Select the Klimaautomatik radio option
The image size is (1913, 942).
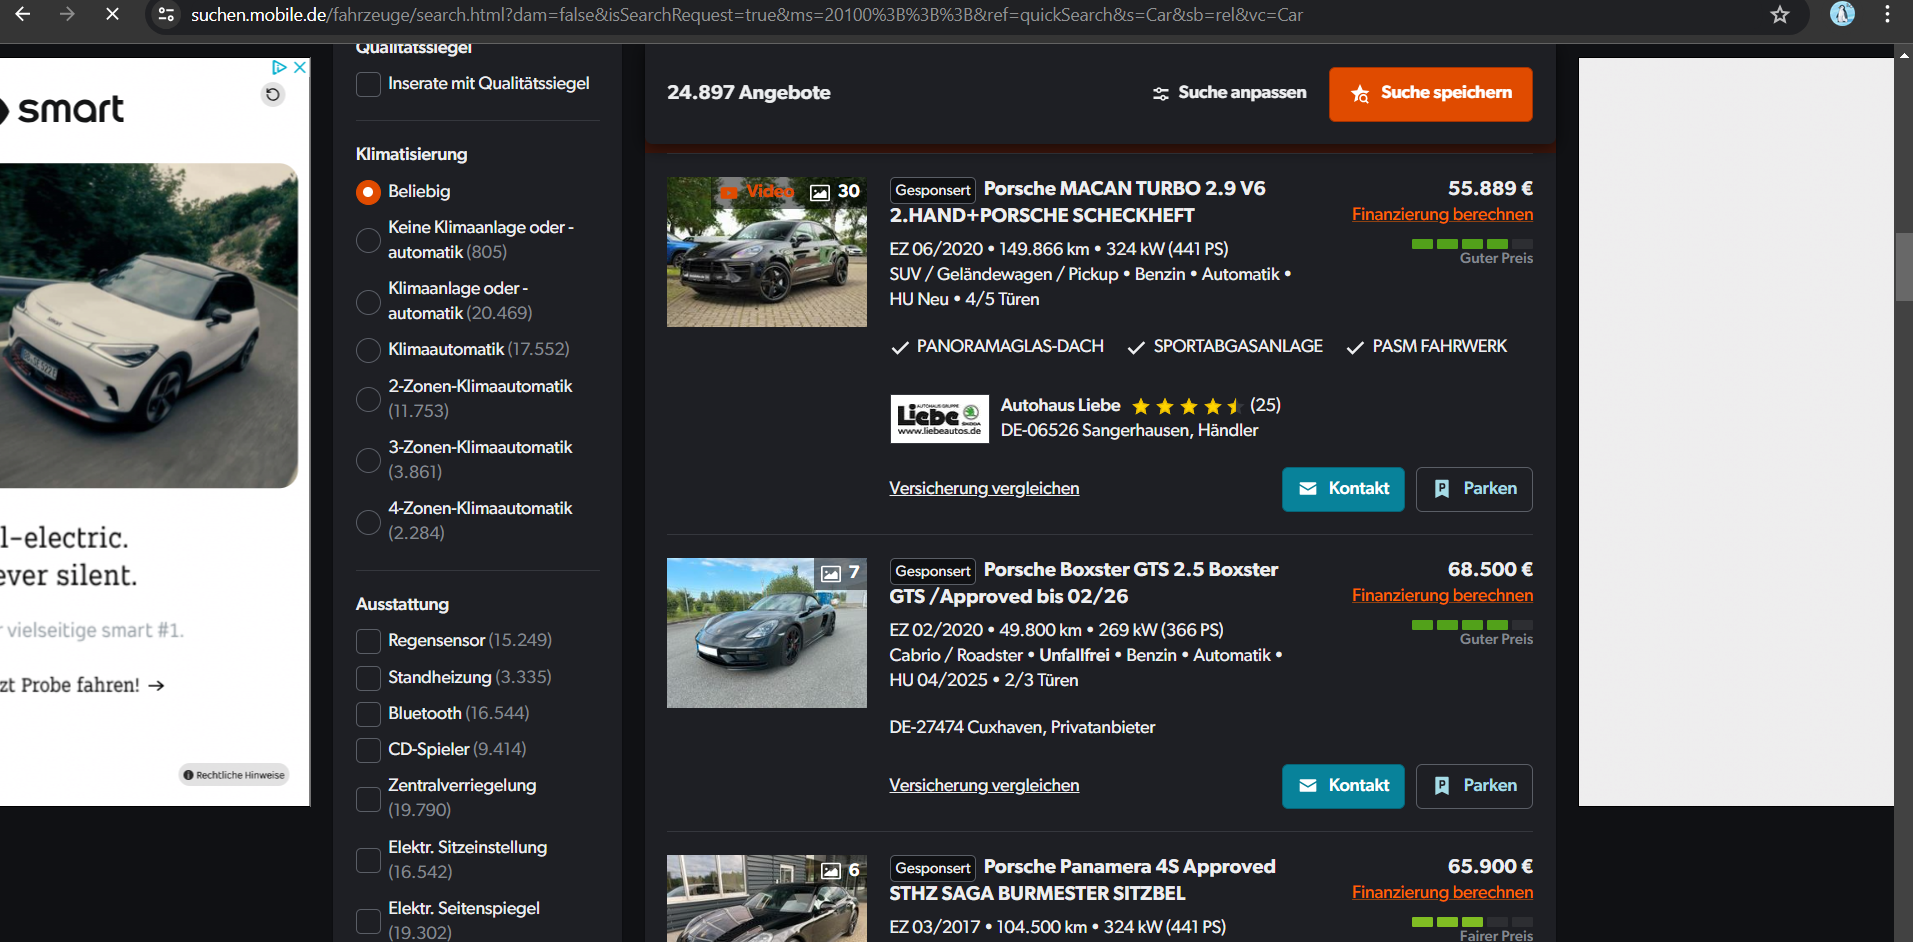(368, 350)
